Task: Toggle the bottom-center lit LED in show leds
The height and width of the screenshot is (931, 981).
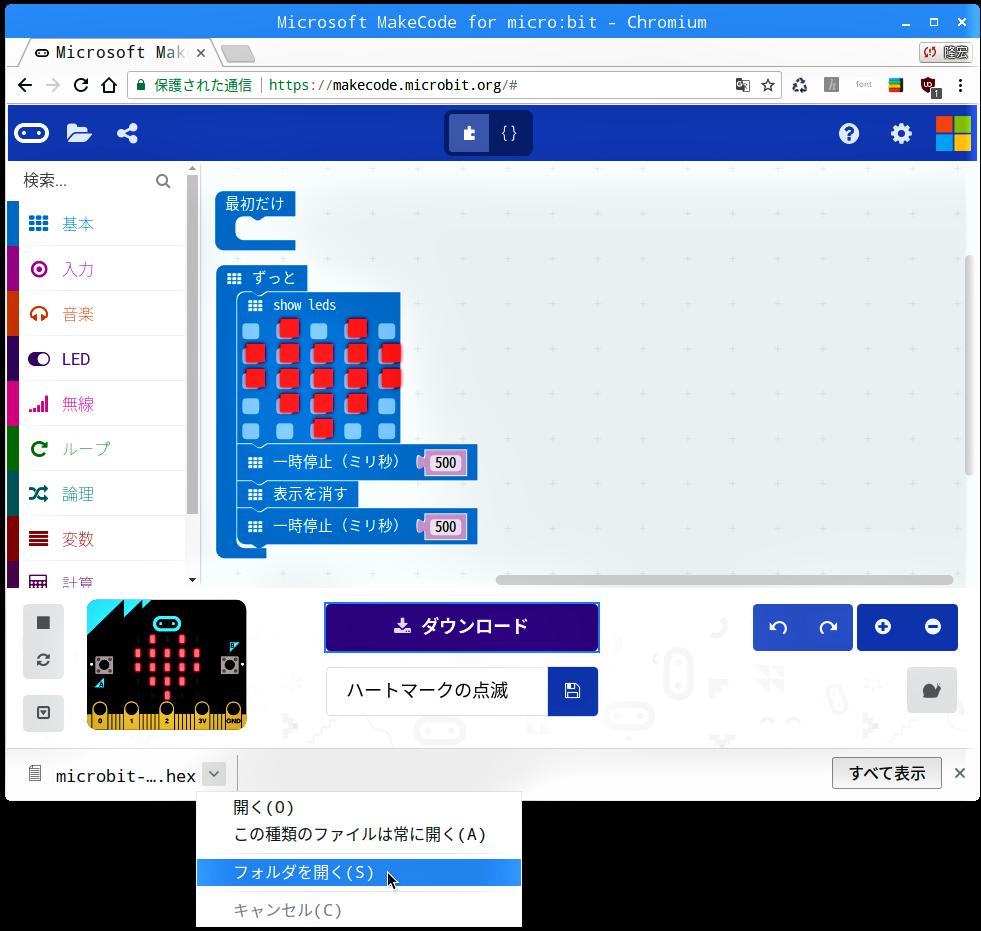Action: pyautogui.click(x=322, y=429)
